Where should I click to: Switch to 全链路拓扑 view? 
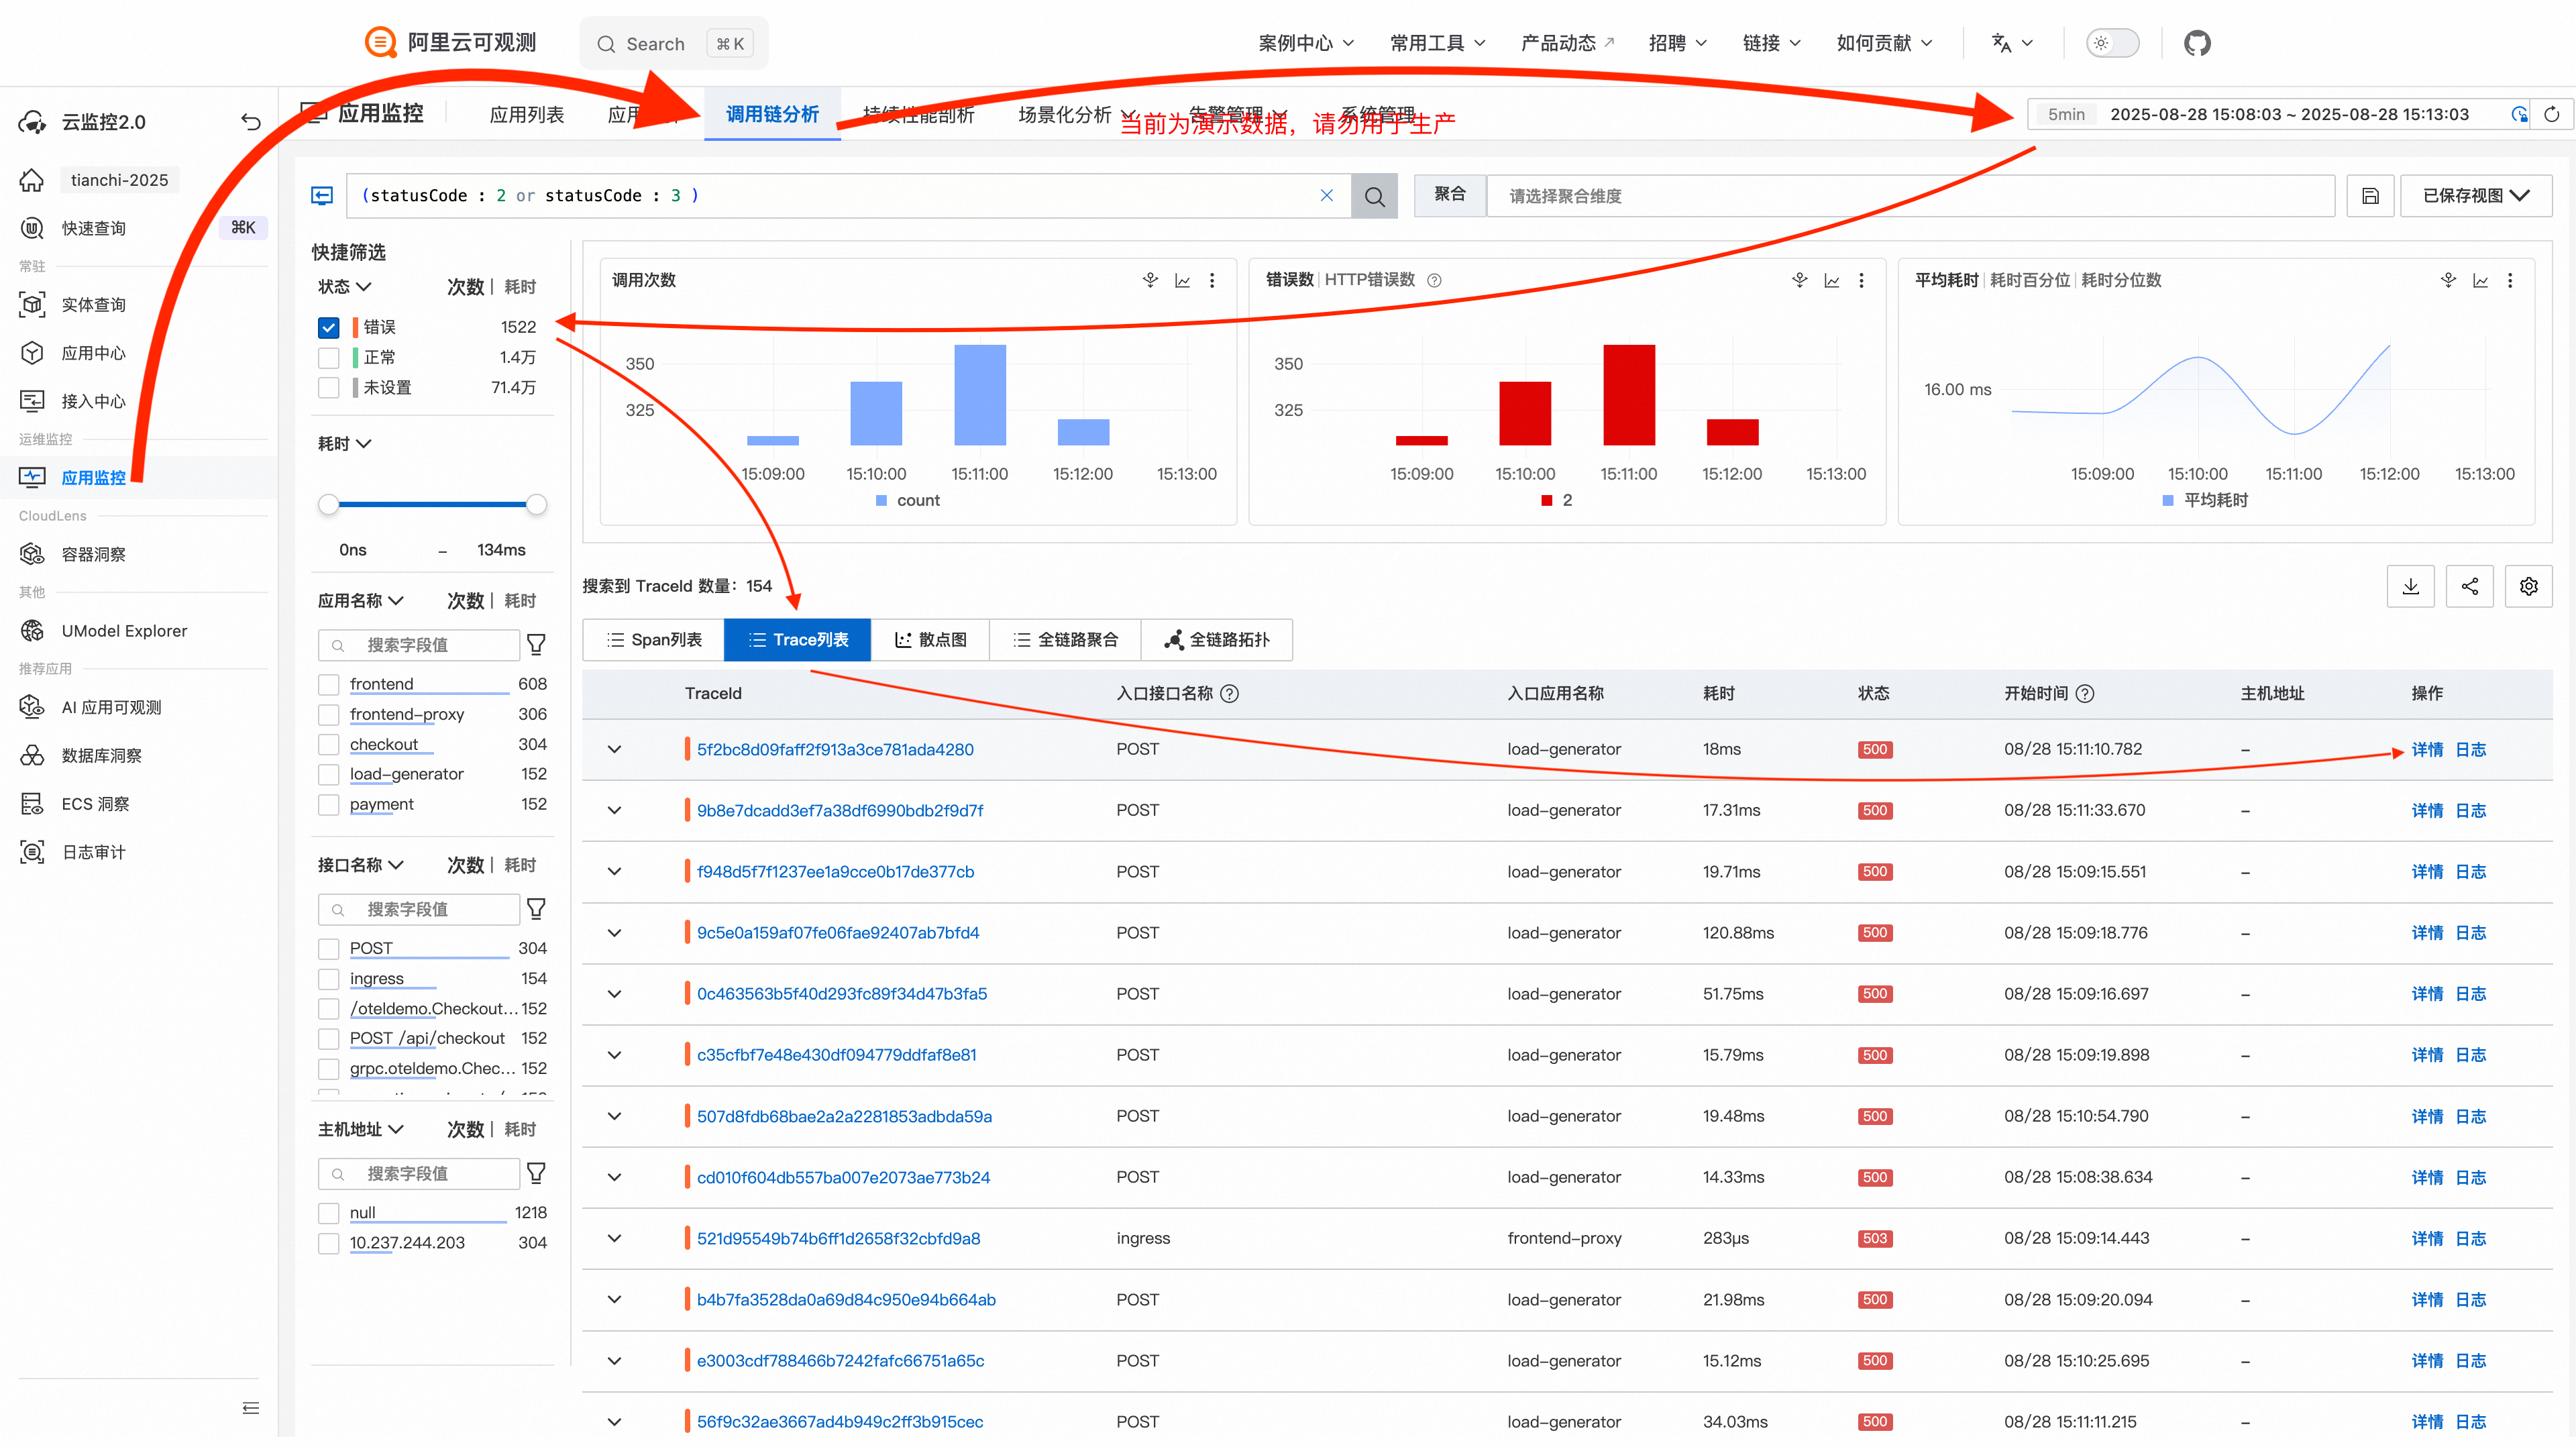point(1217,640)
